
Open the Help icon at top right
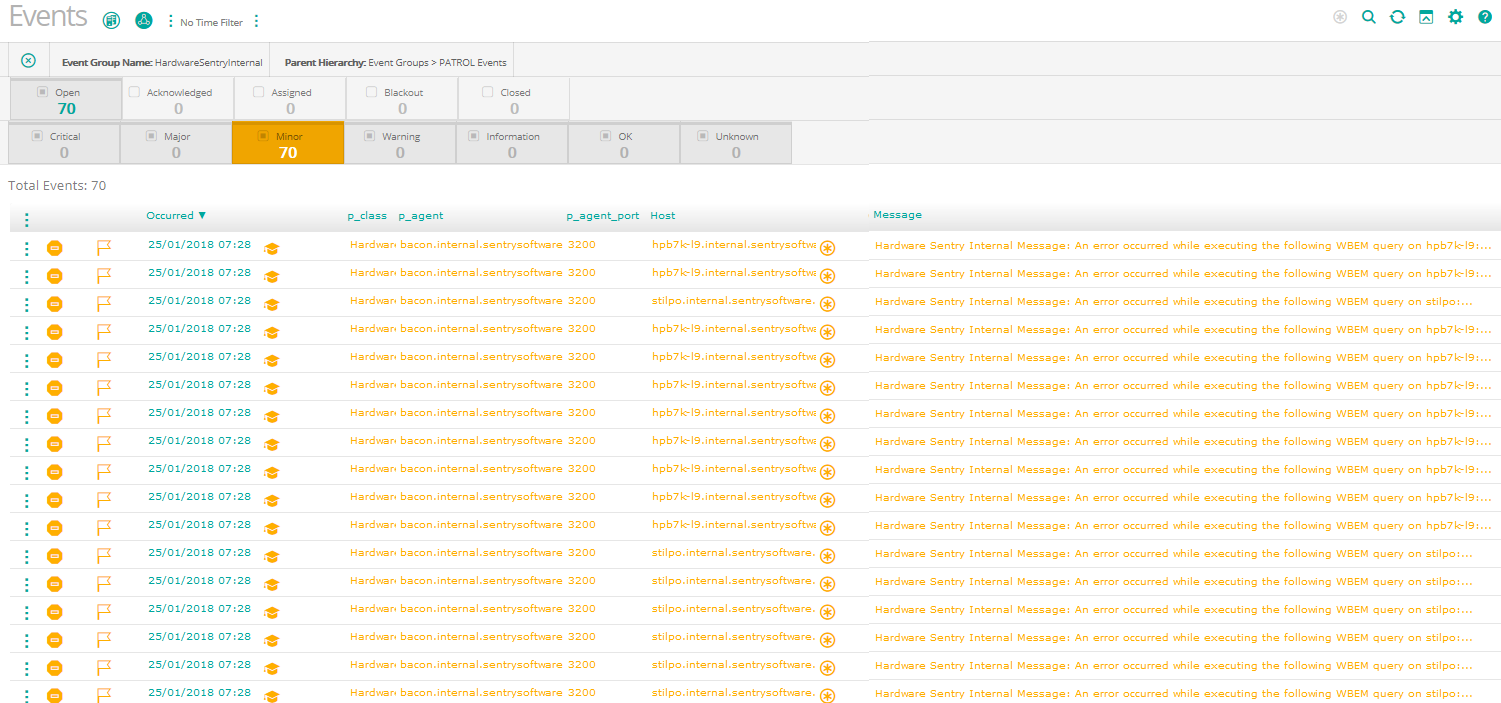tap(1485, 17)
